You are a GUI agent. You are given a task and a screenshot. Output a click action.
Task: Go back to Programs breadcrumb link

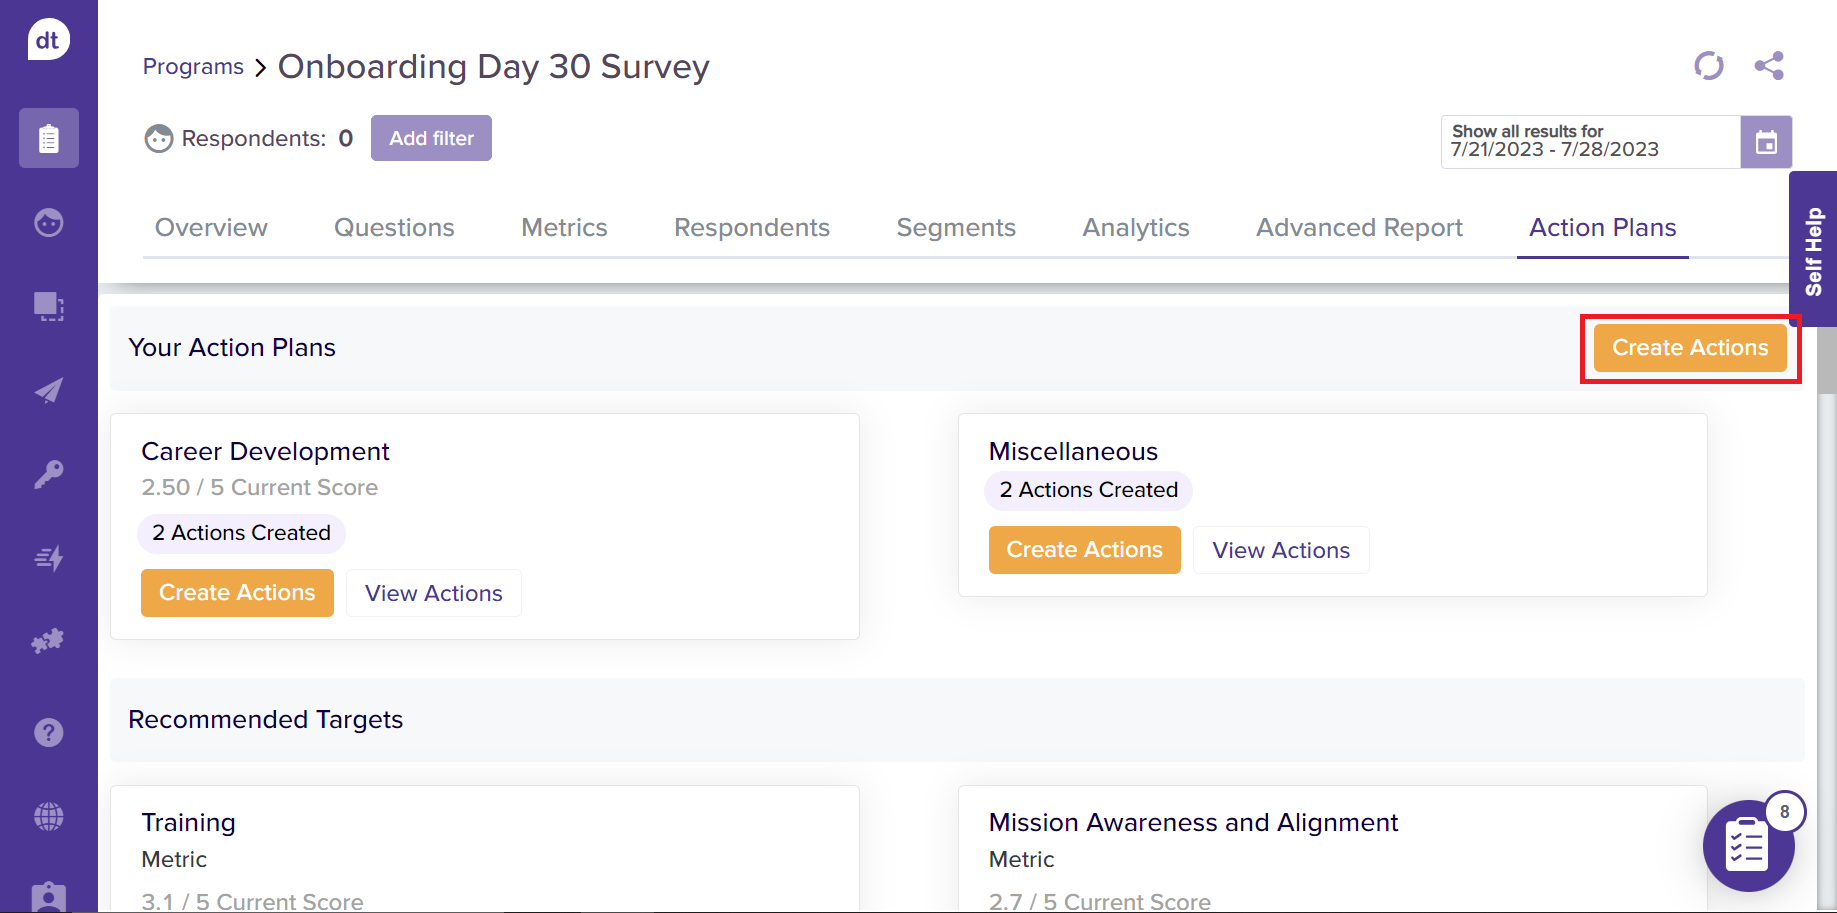193,67
